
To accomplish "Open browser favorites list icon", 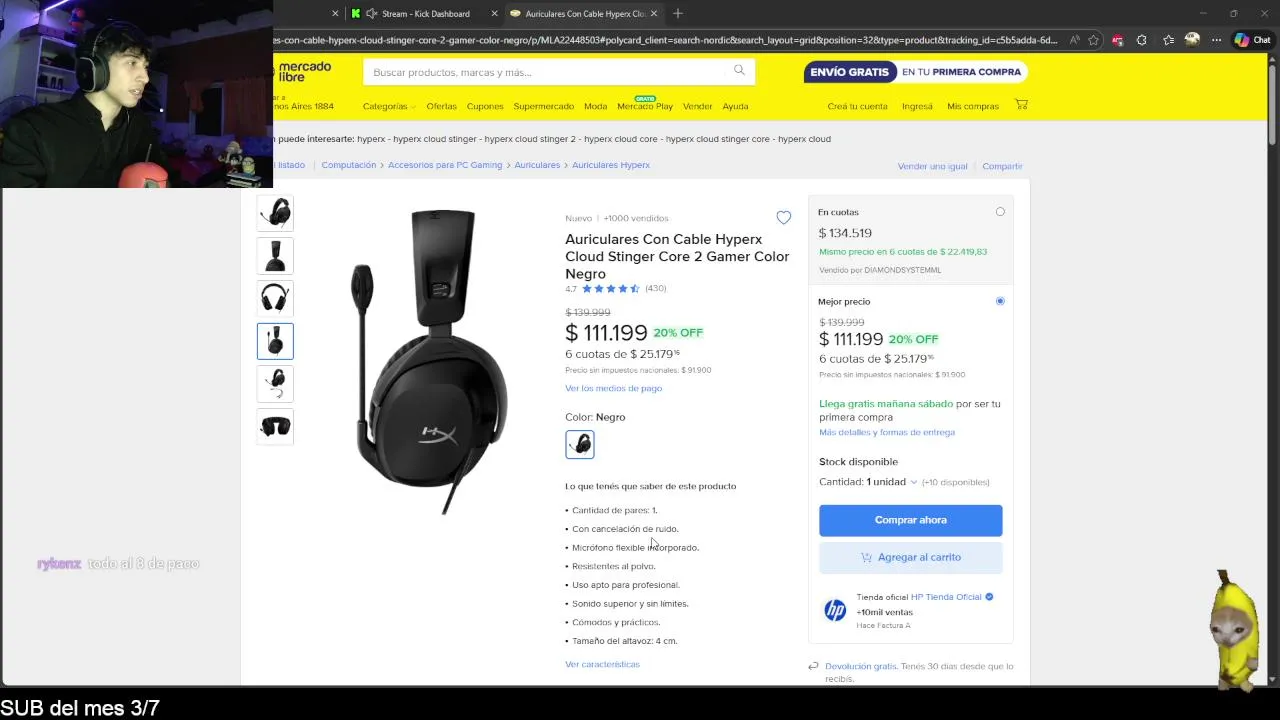I will click(x=1167, y=40).
